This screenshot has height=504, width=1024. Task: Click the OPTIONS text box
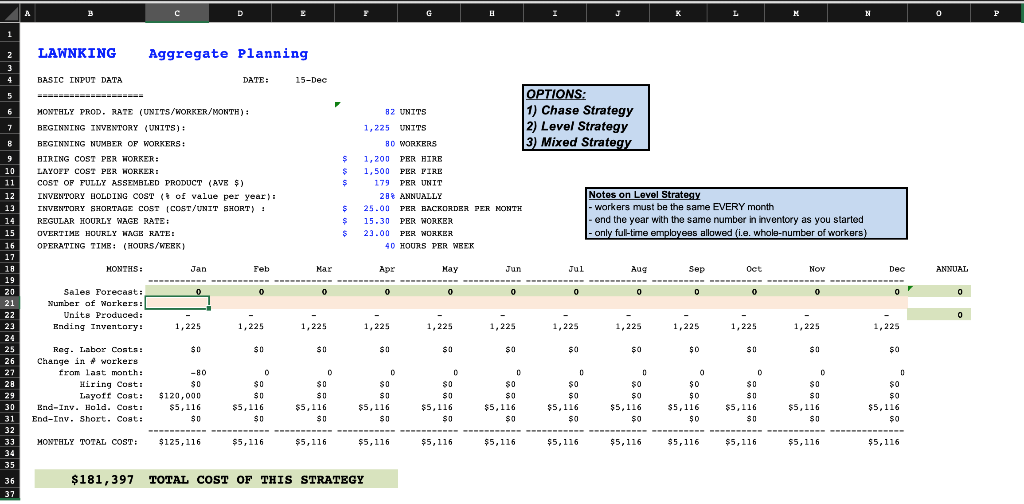point(586,118)
